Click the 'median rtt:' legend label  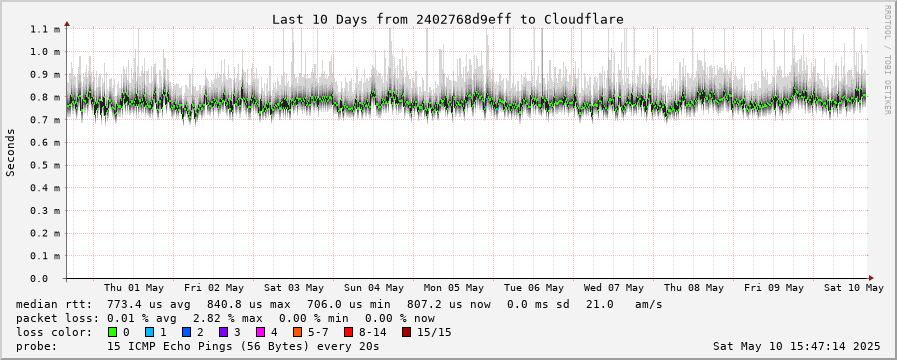pyautogui.click(x=54, y=304)
